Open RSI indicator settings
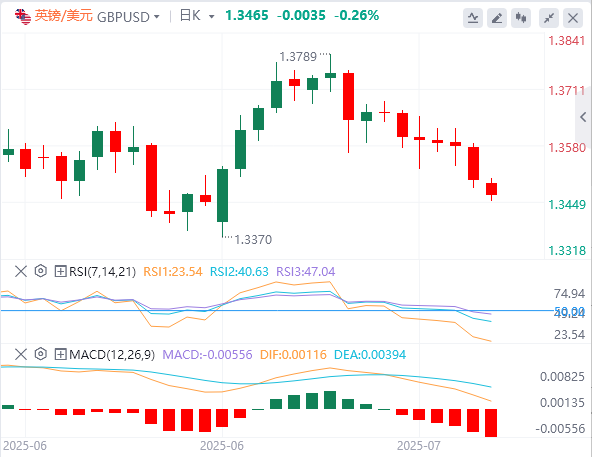 coord(41,271)
